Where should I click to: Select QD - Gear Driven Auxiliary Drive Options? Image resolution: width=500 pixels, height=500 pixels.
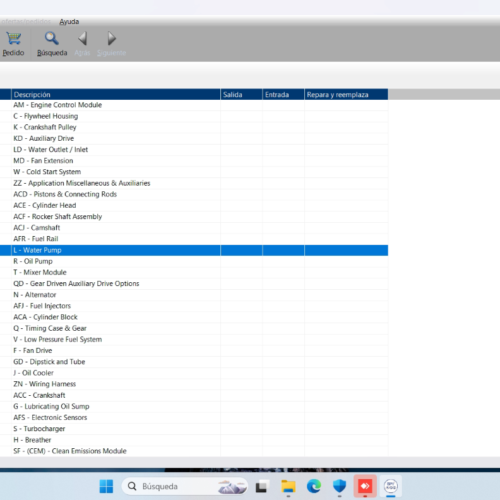coord(194,284)
